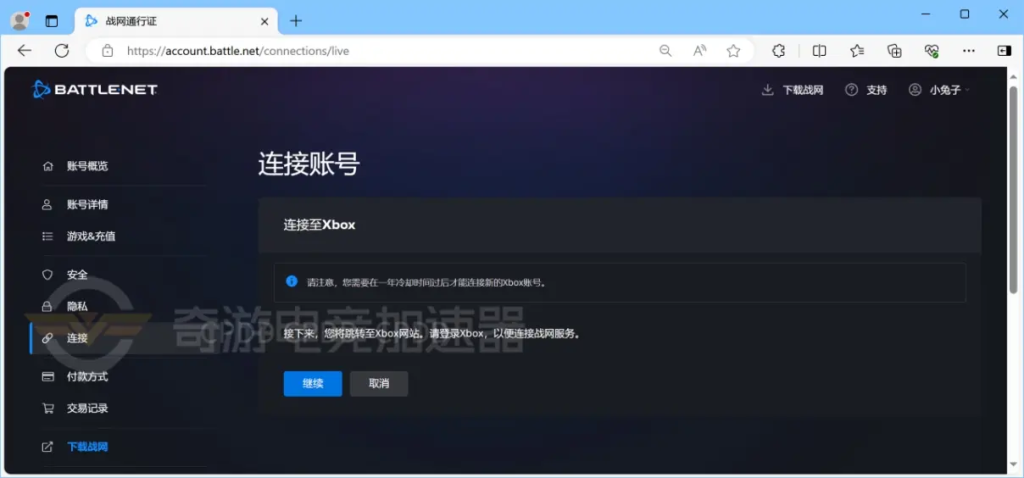Refresh the current page
Screen dimensions: 1024x478
[62, 50]
